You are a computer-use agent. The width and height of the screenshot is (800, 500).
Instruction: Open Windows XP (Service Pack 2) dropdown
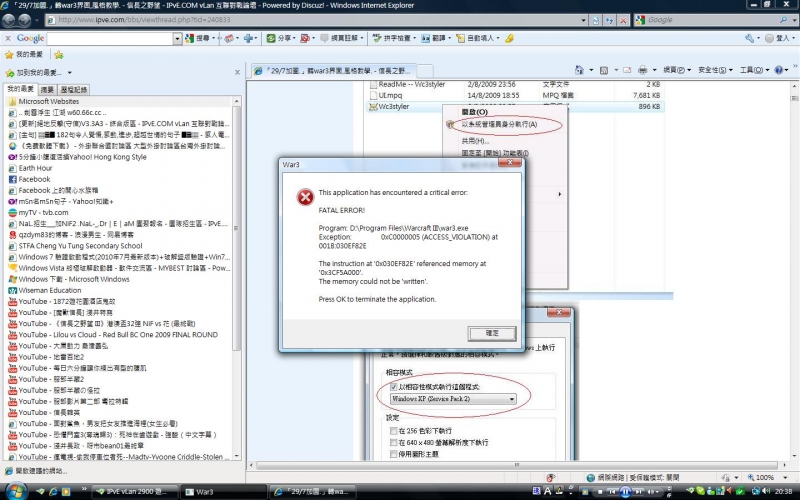click(452, 398)
